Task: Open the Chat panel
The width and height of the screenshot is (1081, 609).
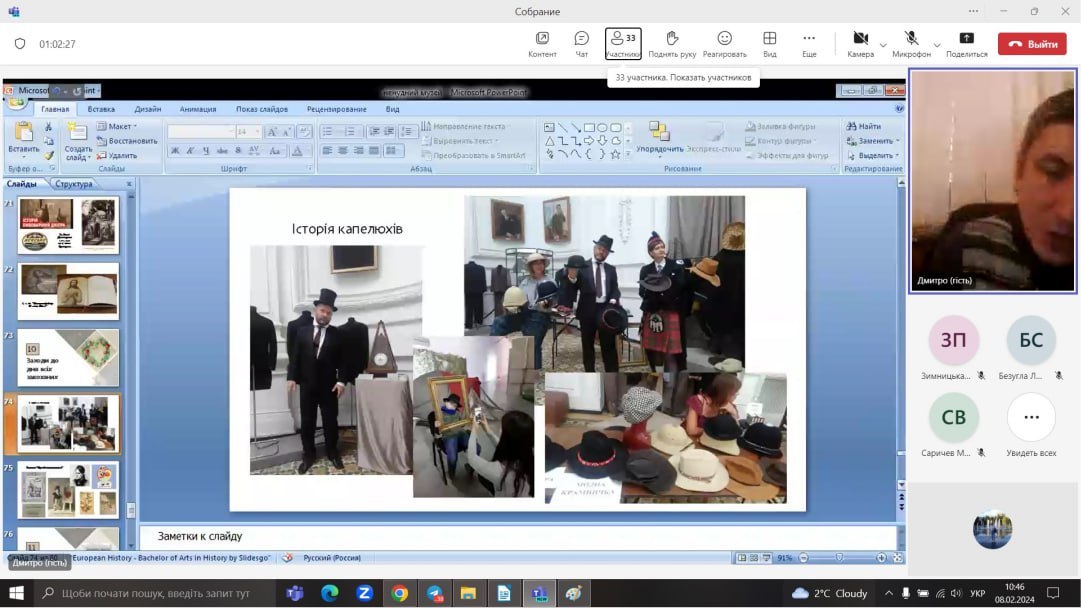Action: click(581, 43)
